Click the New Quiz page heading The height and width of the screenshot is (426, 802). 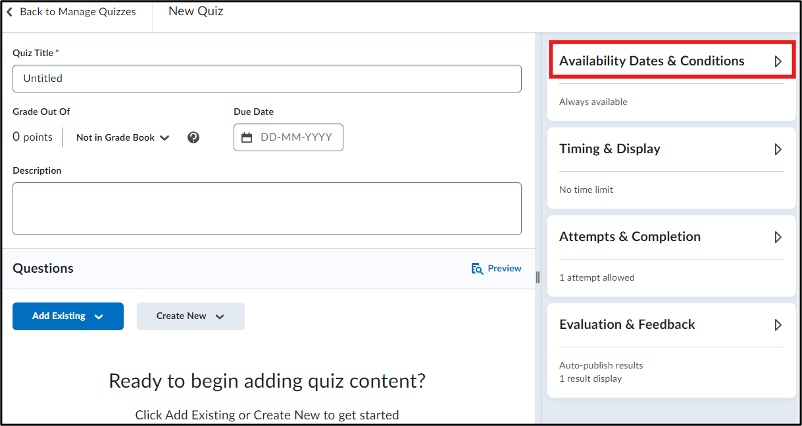(196, 11)
